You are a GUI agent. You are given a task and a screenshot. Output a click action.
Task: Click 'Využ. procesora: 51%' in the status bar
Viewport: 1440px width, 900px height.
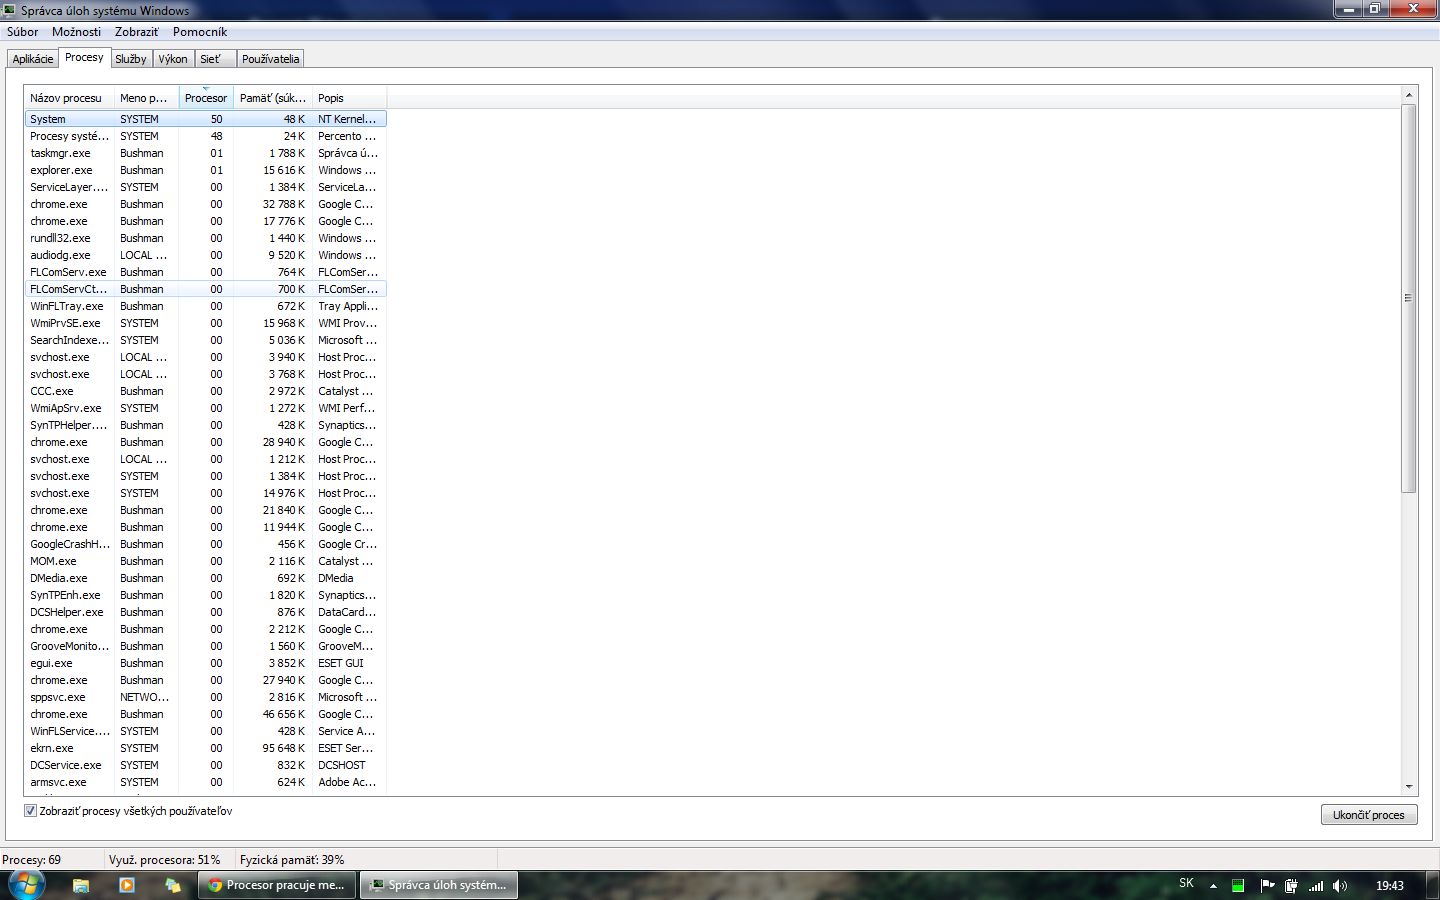pyautogui.click(x=165, y=860)
